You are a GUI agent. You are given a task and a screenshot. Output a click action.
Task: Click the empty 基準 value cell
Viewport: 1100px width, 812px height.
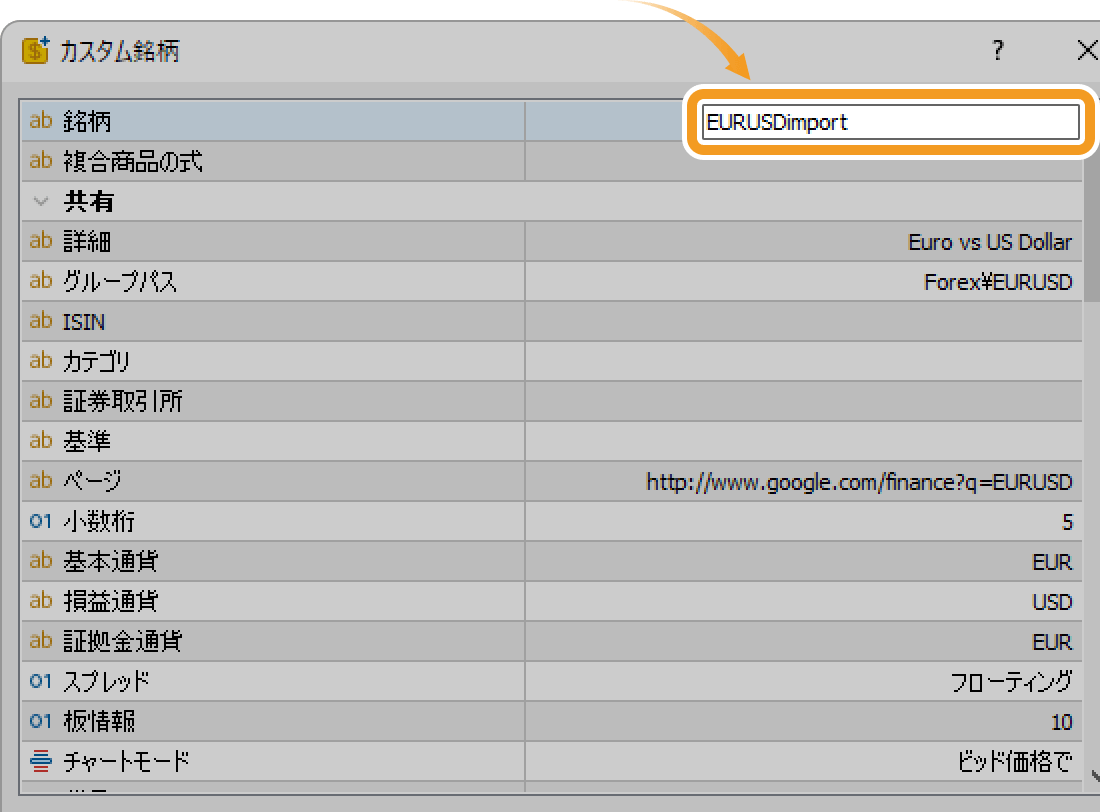click(x=803, y=441)
